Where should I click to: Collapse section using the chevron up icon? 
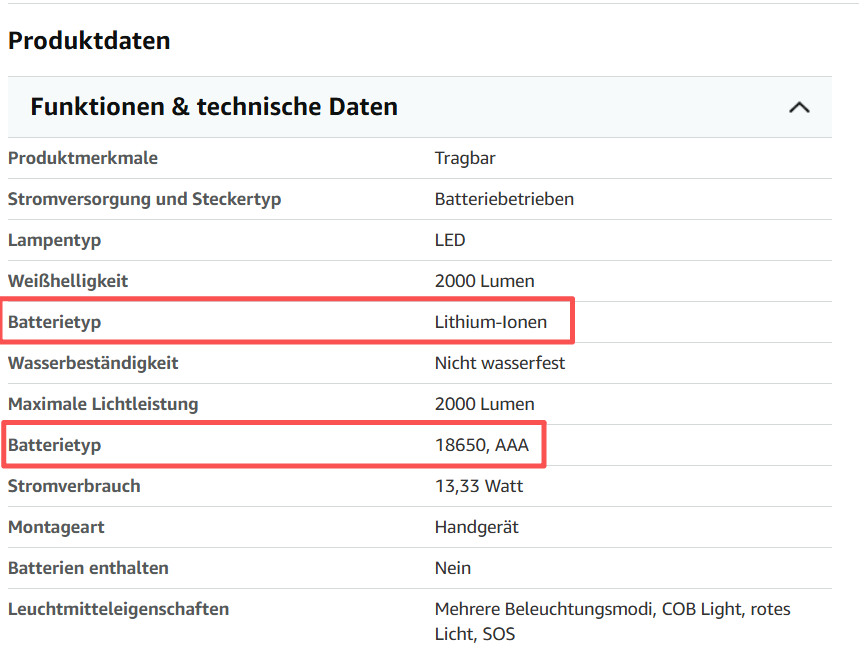click(x=799, y=107)
